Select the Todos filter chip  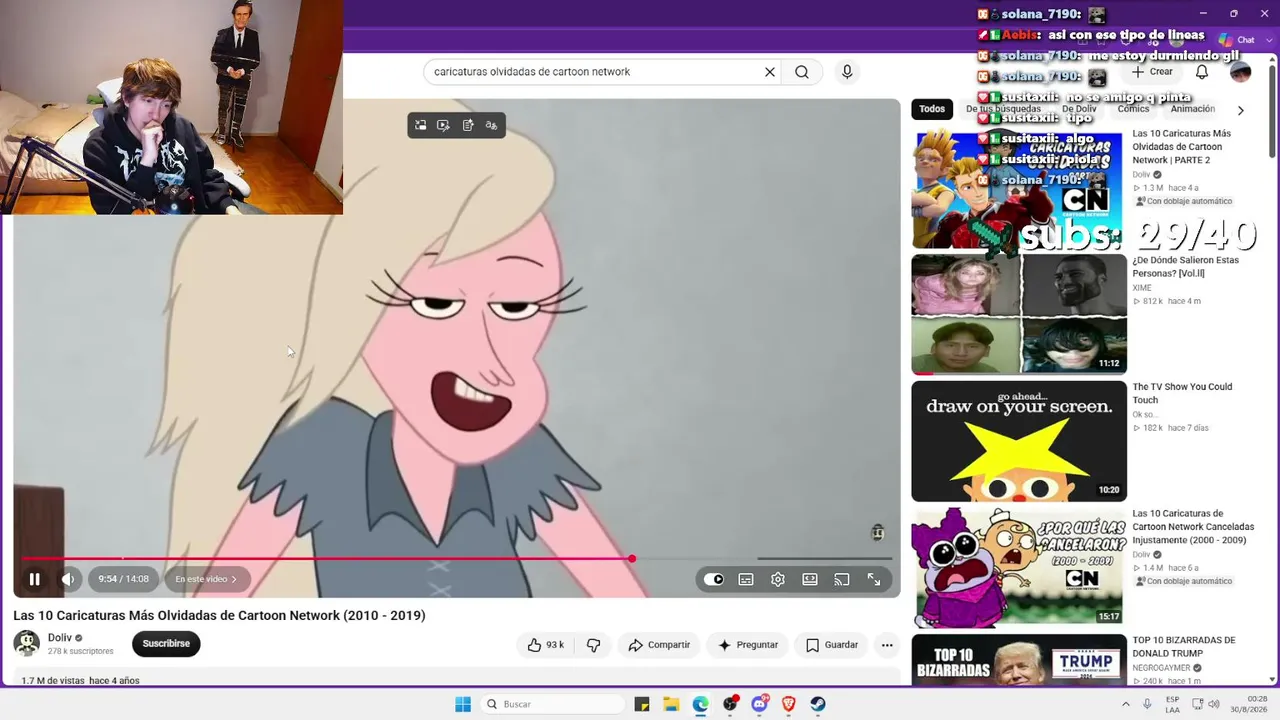(932, 109)
